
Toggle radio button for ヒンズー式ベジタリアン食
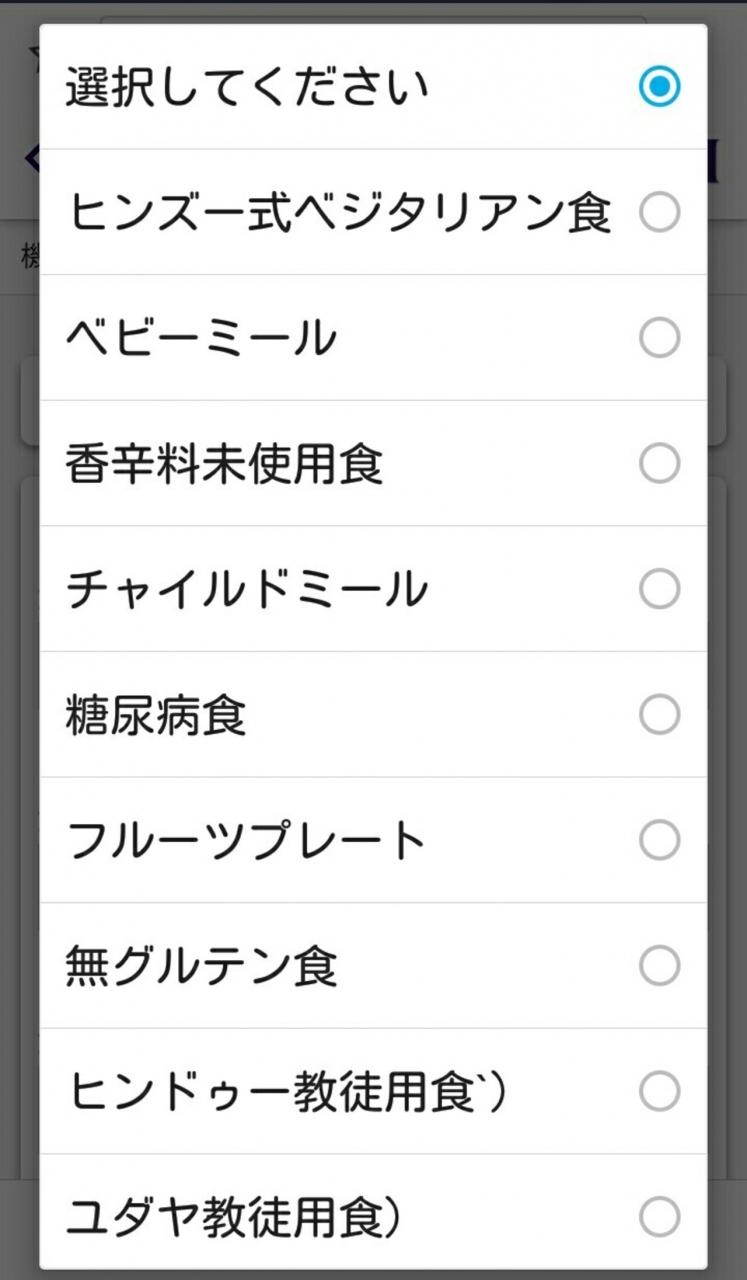pos(659,212)
